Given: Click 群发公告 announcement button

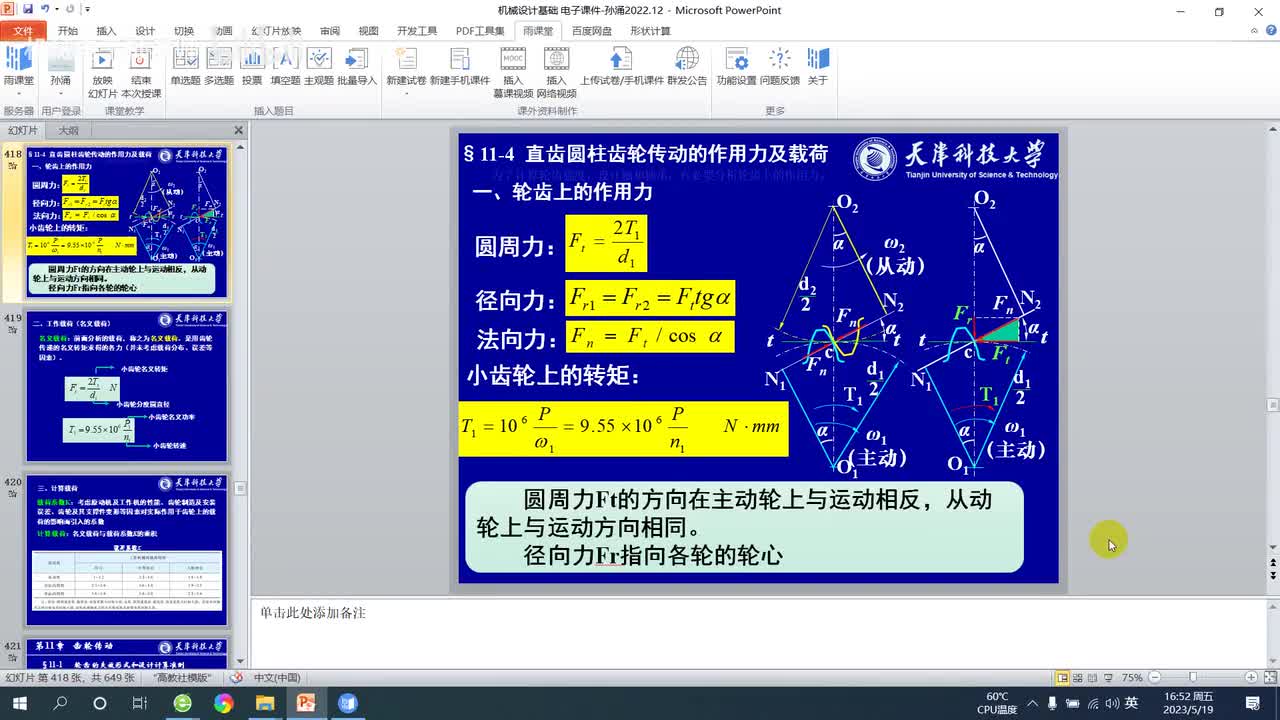Looking at the screenshot, I should coord(687,67).
